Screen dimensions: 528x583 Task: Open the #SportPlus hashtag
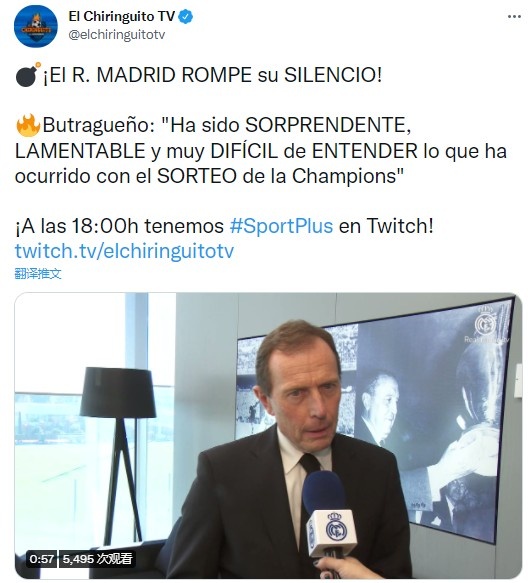281,226
